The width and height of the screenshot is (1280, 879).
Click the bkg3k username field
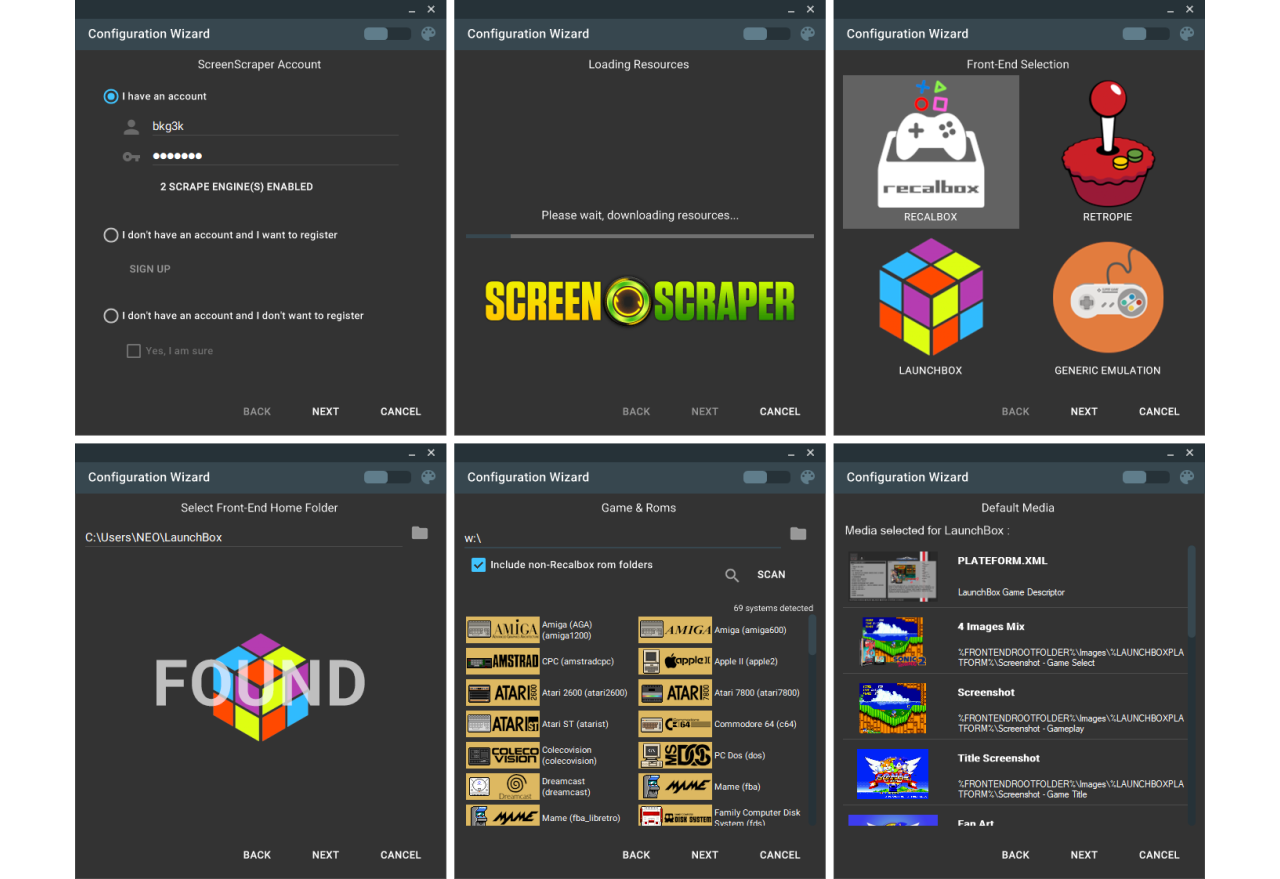(x=275, y=126)
